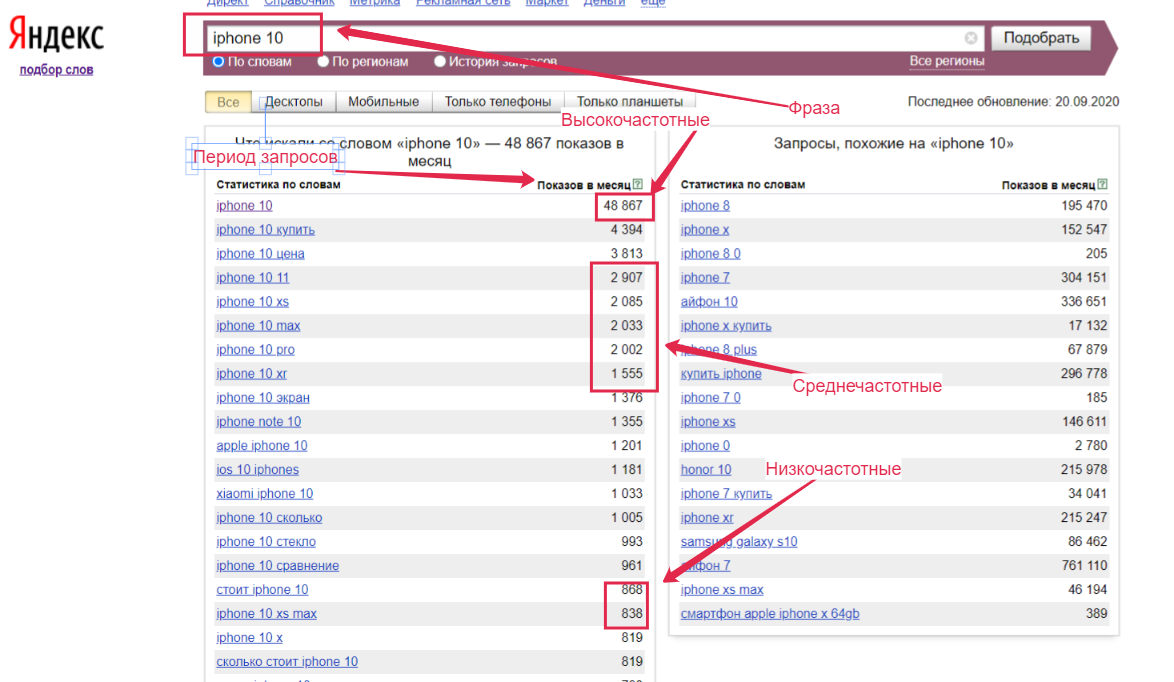Screen dimensions: 1174x682
Task: Open the 'айфон 10' link
Action: (709, 302)
